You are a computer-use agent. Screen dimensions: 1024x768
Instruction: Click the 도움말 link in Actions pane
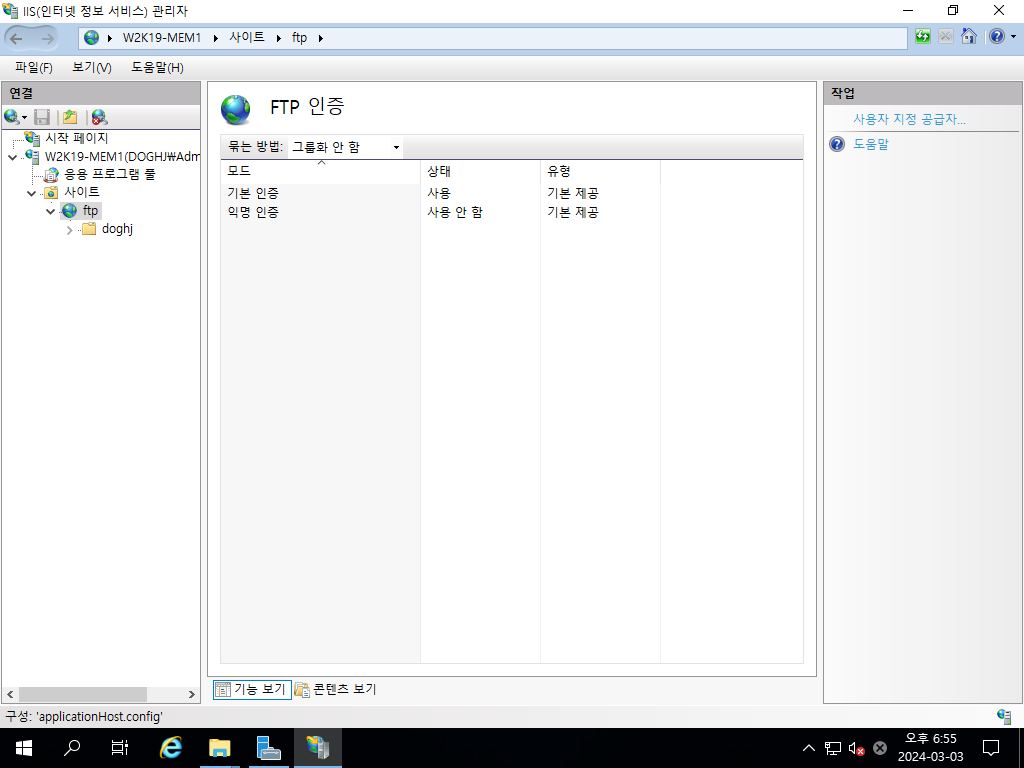[x=871, y=144]
